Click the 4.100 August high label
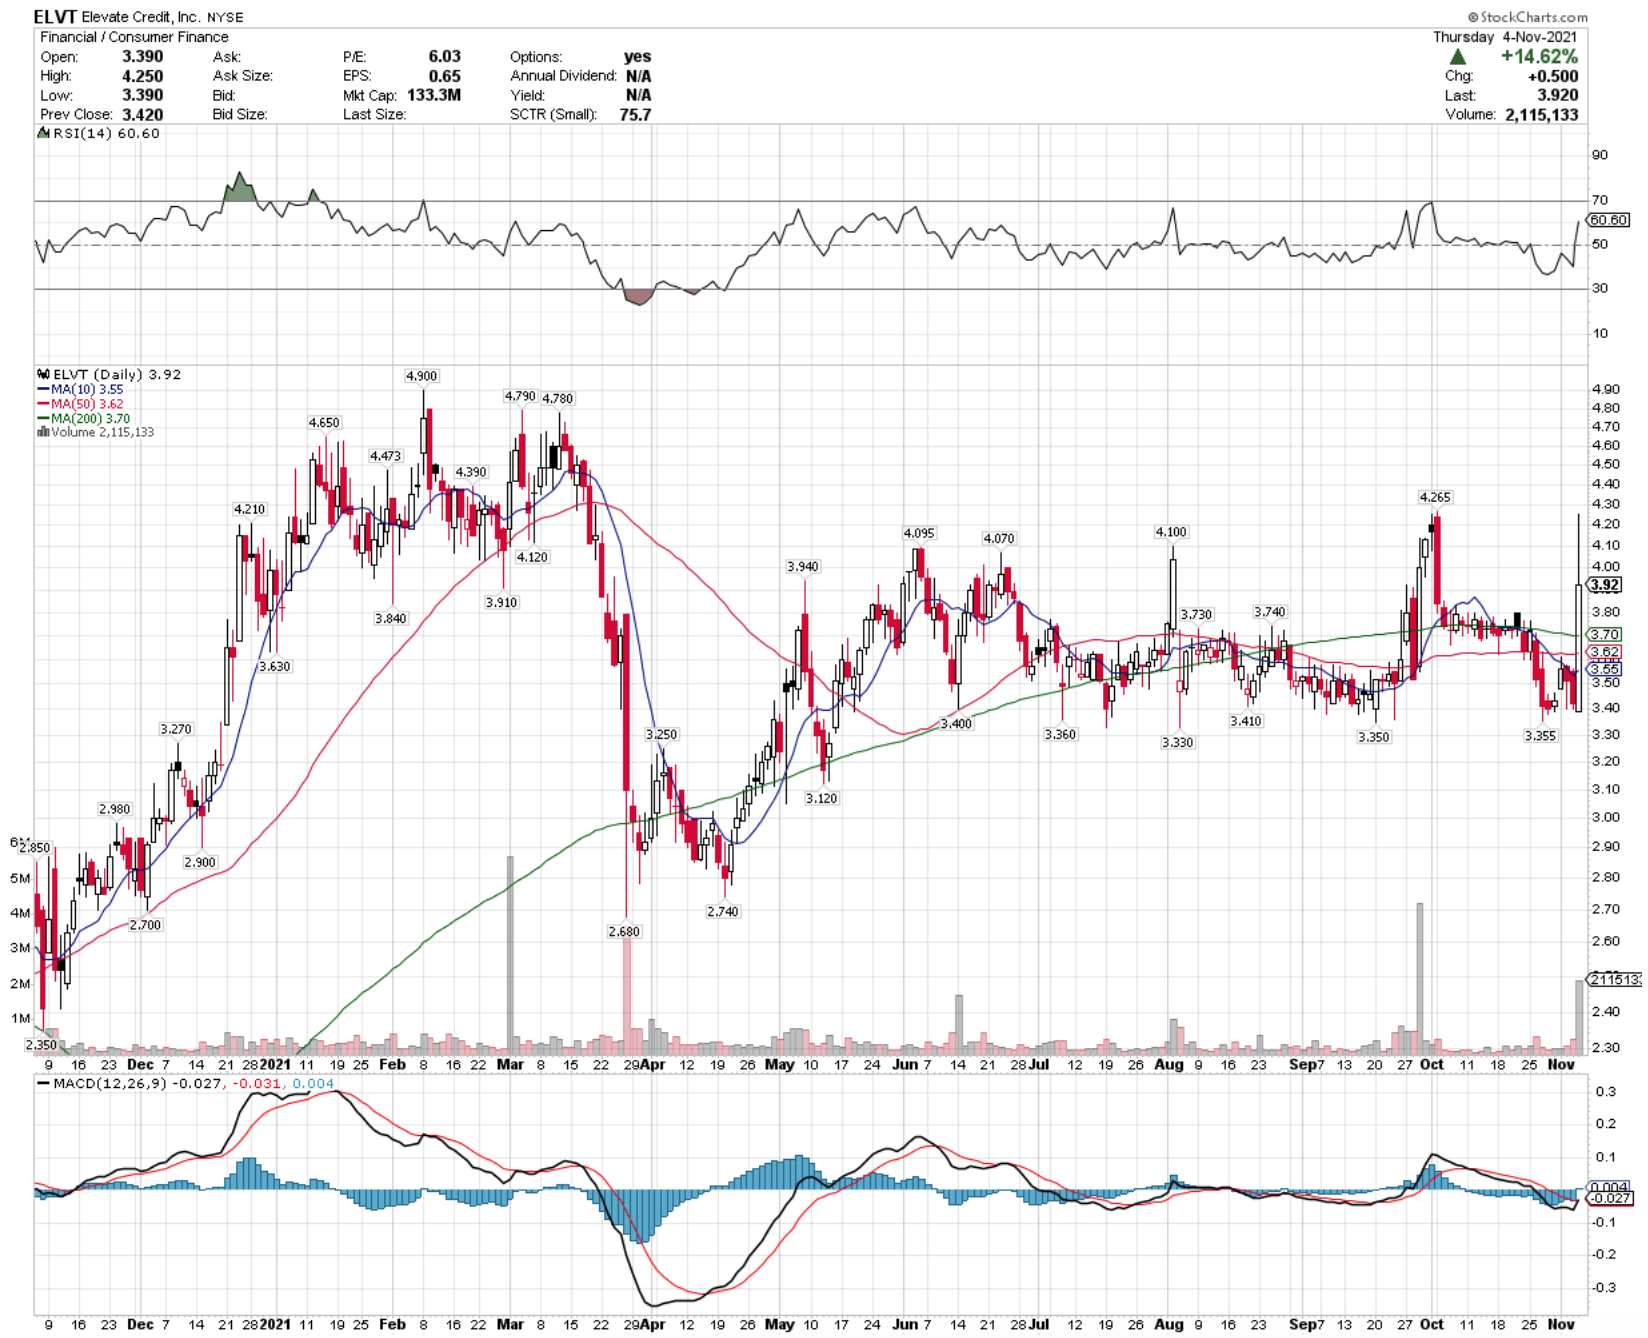Viewport: 1648px width, 1338px height. [x=1171, y=532]
